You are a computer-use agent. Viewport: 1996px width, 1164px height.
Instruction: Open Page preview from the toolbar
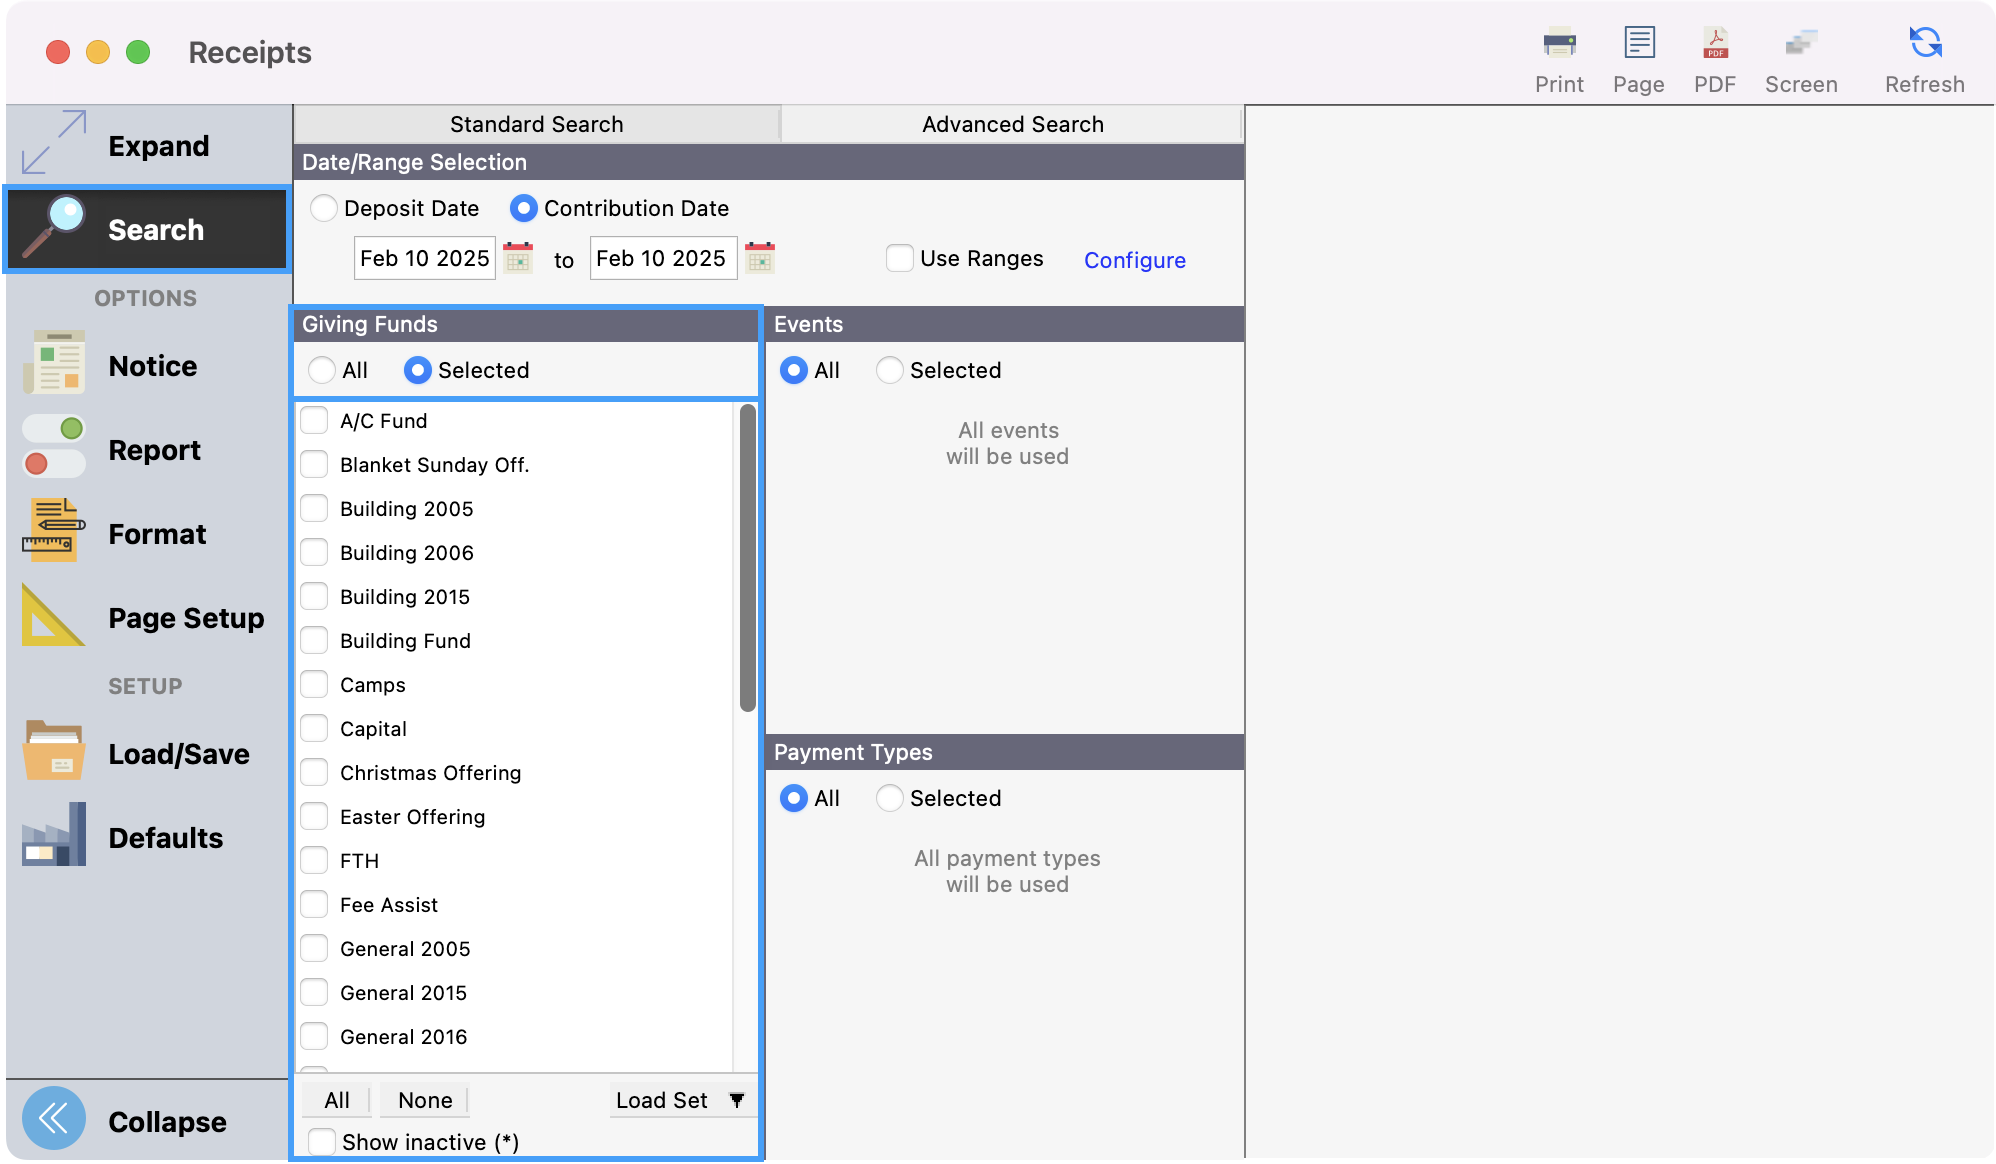click(x=1639, y=44)
